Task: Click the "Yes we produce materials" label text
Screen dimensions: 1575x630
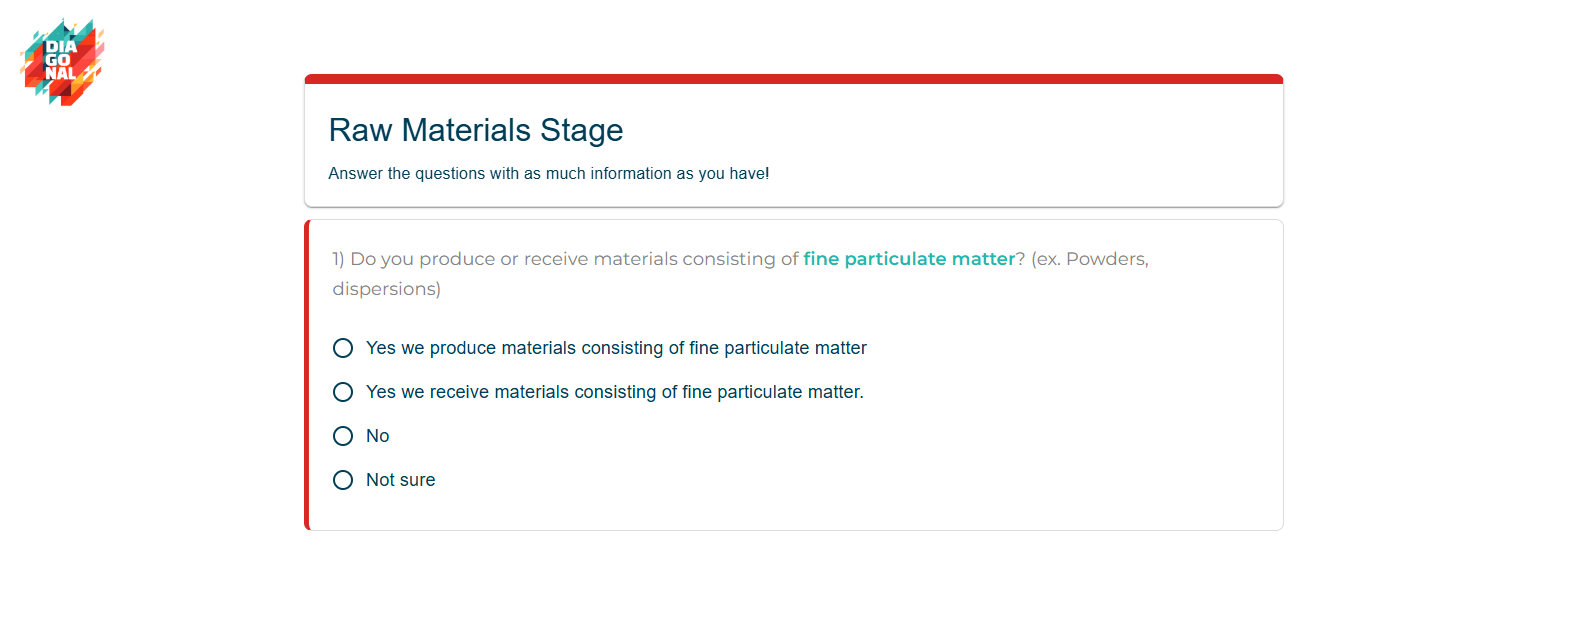Action: (616, 348)
